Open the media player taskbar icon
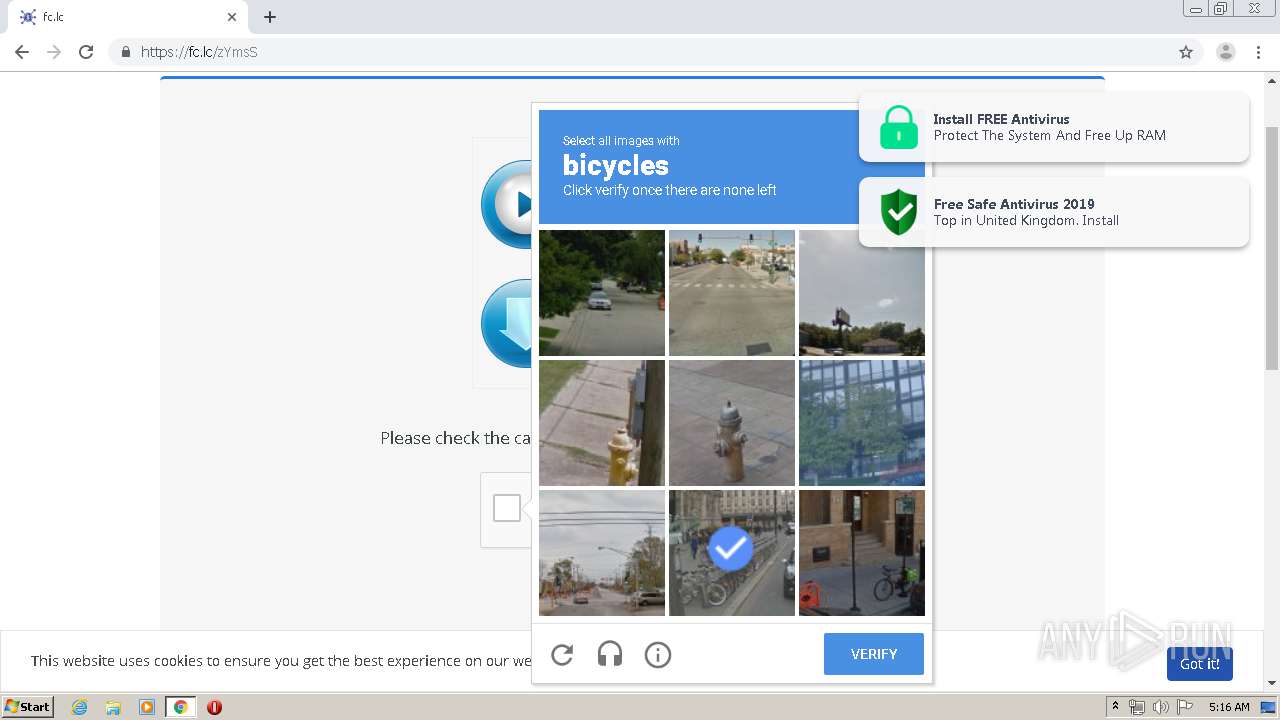 point(147,707)
